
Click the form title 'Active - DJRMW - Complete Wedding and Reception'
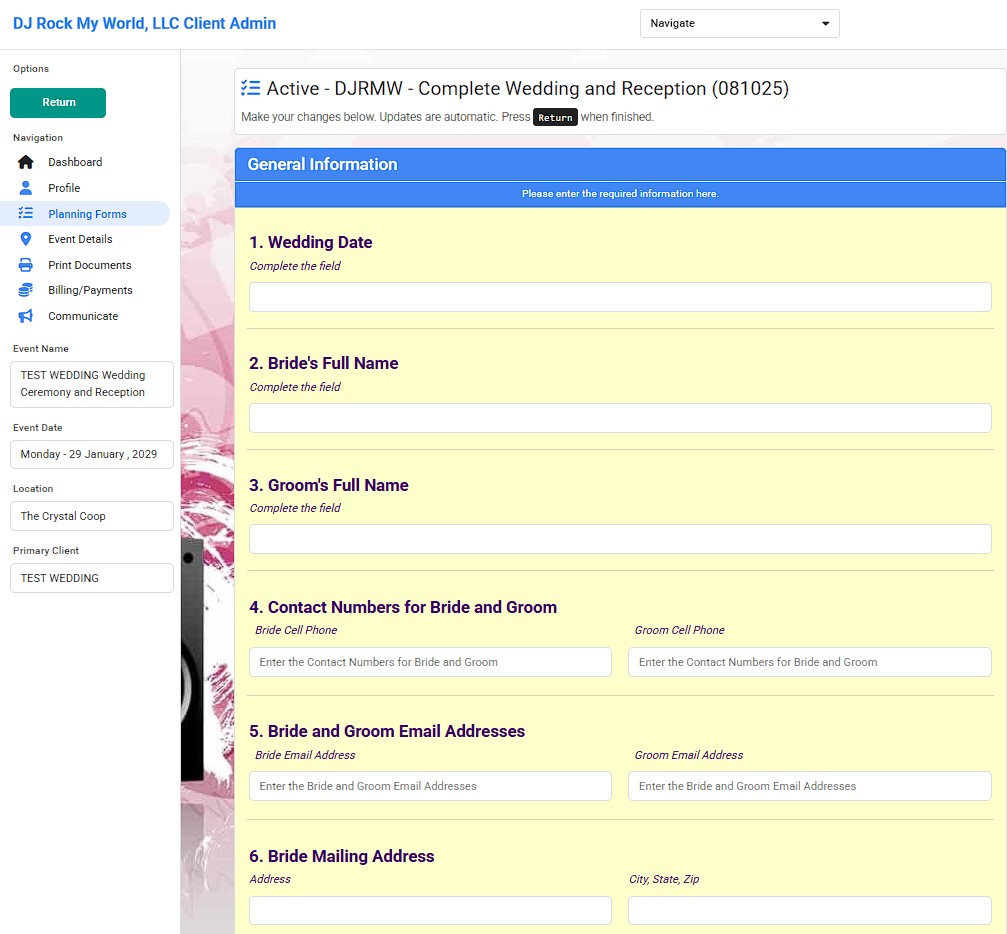pos(527,88)
